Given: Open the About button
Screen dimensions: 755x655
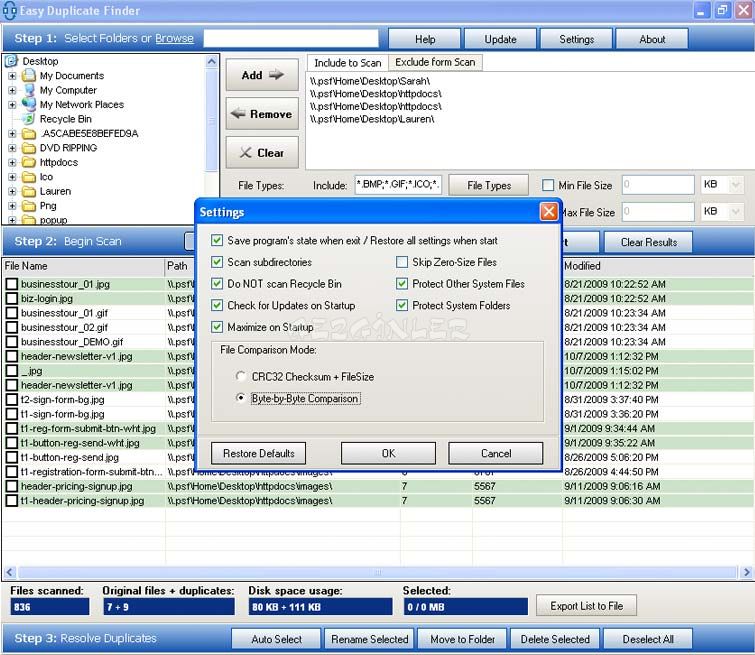Looking at the screenshot, I should click(x=652, y=39).
